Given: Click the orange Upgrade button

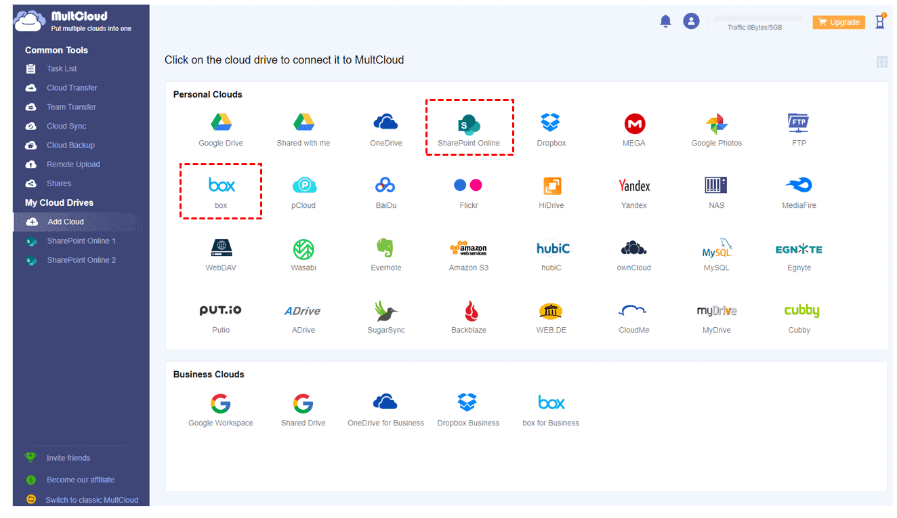Looking at the screenshot, I should (839, 22).
